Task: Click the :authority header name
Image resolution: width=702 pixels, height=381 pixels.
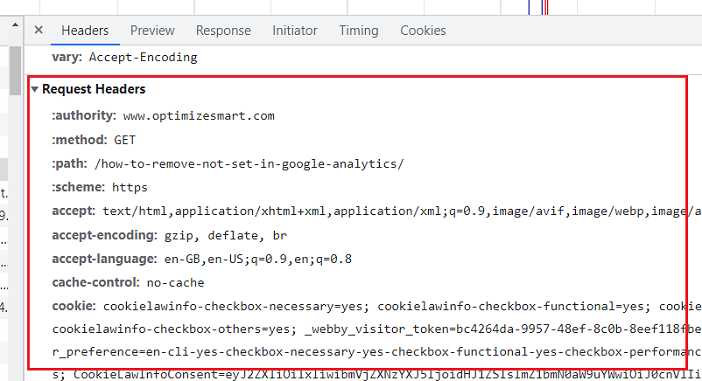Action: 84,116
